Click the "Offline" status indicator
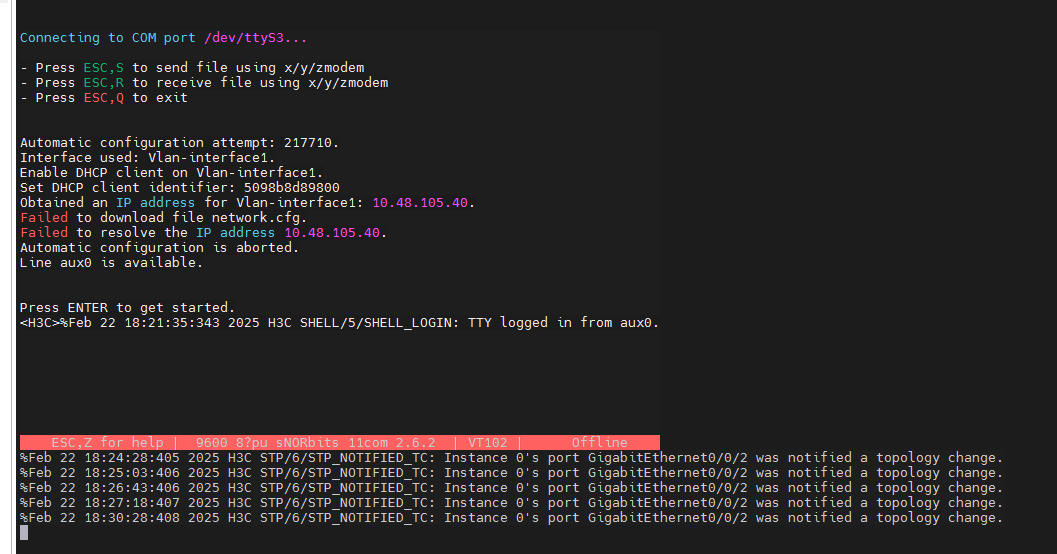Image resolution: width=1057 pixels, height=554 pixels. [599, 442]
